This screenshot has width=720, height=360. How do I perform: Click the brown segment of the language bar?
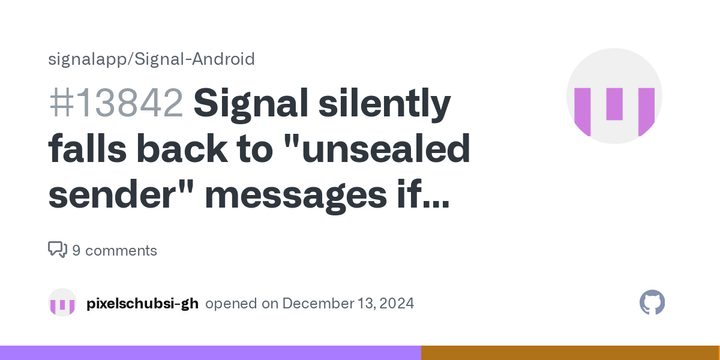570,353
